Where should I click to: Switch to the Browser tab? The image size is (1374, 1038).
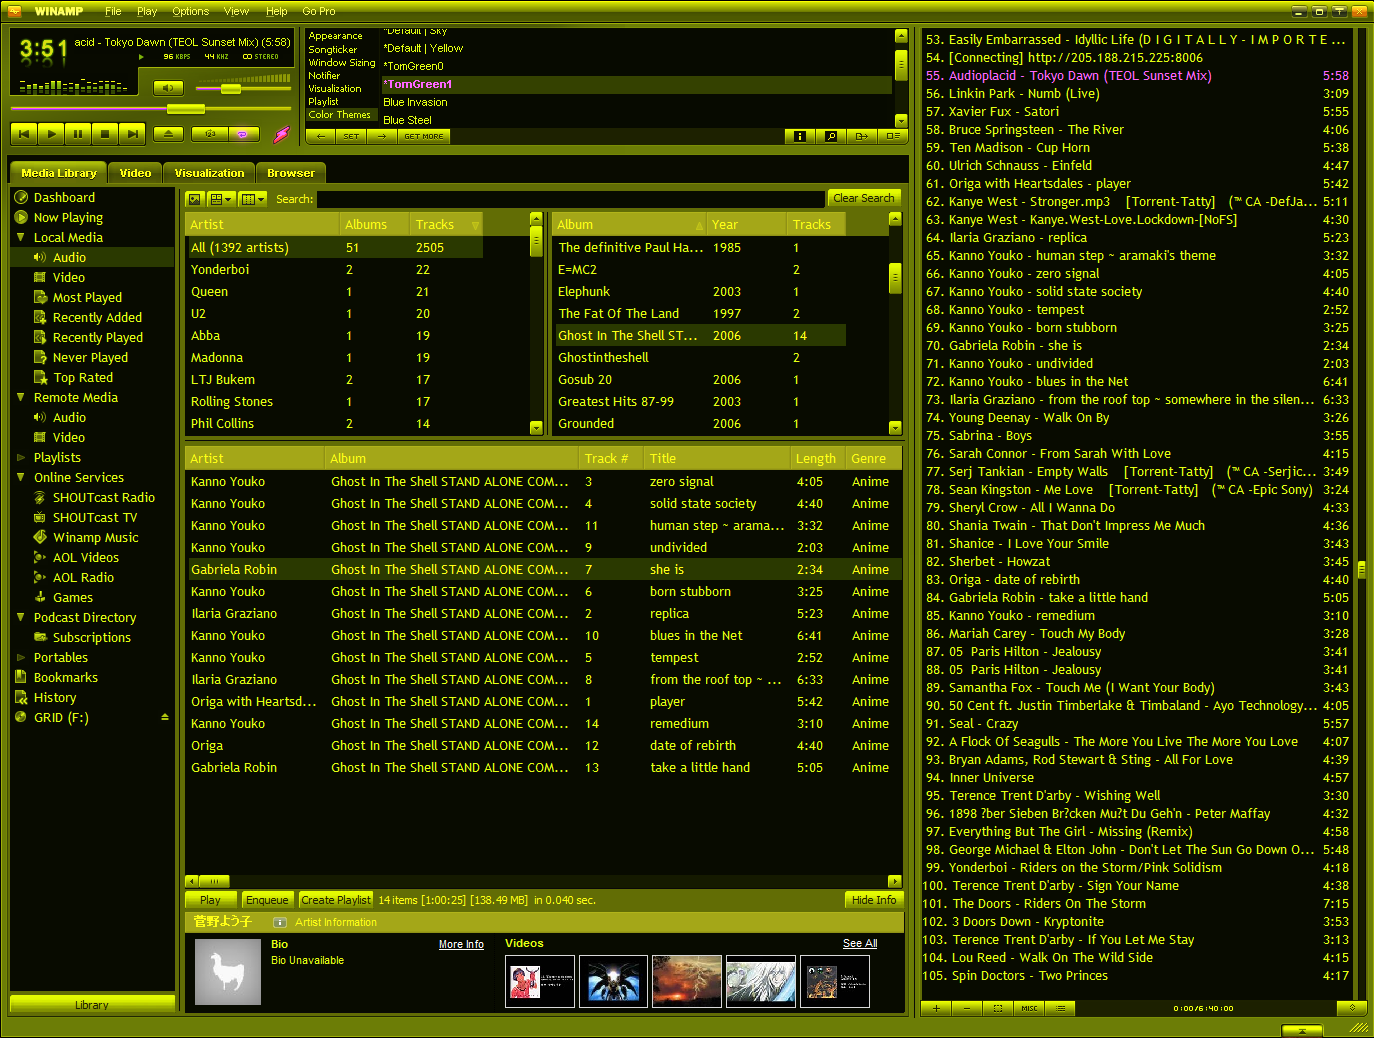pyautogui.click(x=291, y=173)
